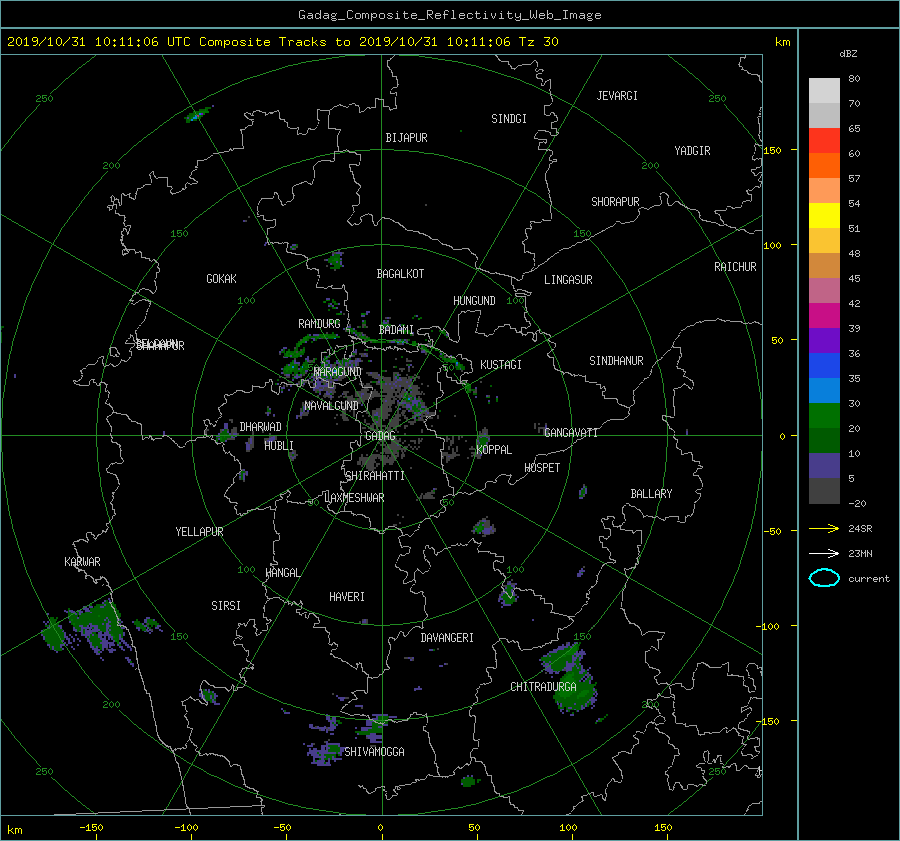This screenshot has height=841, width=900.
Task: Click the BALLARY city label
Action: 651,494
